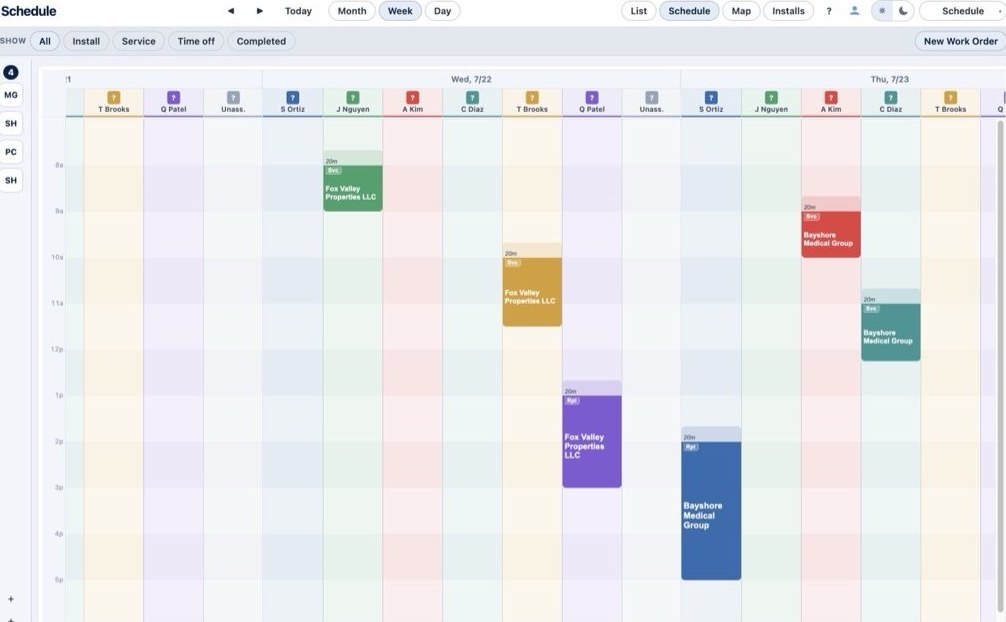Switch to Day view
This screenshot has width=1006, height=622.
point(442,11)
